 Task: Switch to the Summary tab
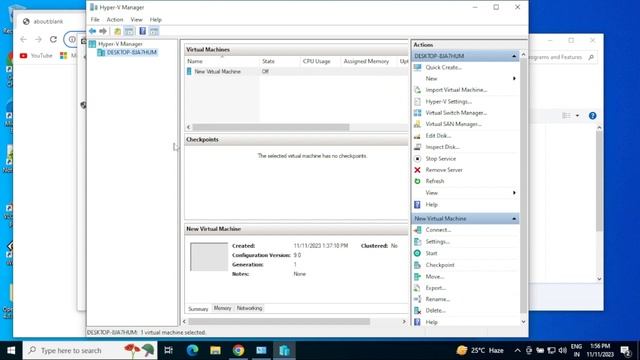click(198, 309)
